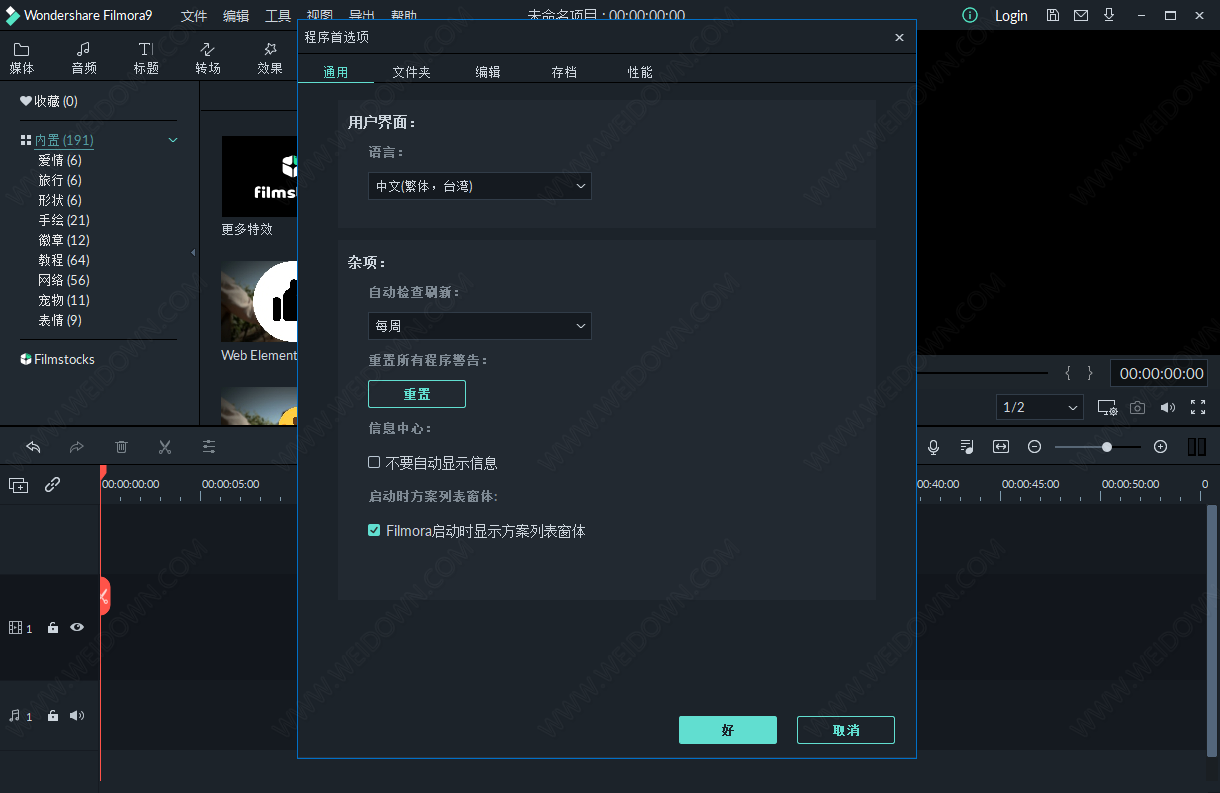Screen dimensions: 1220x793
Task: Click the timeline zoom slider handle
Action: click(1107, 447)
